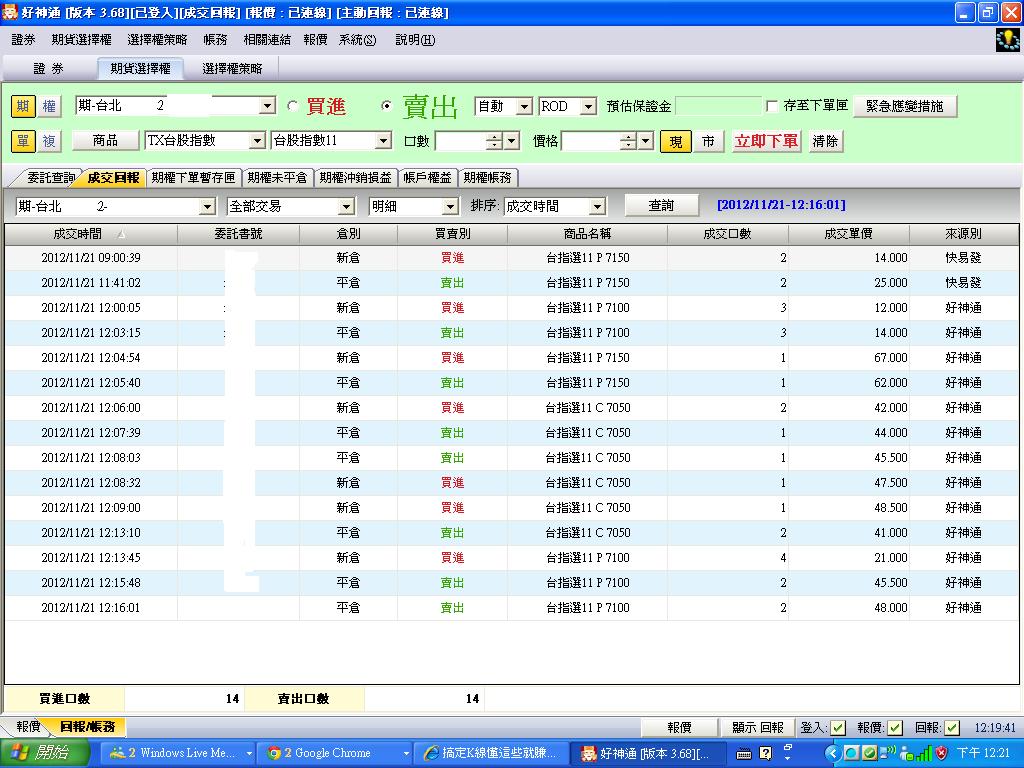This screenshot has width=1024, height=768.
Task: Toggle the 登入 checkbox in the status bar
Action: [839, 728]
